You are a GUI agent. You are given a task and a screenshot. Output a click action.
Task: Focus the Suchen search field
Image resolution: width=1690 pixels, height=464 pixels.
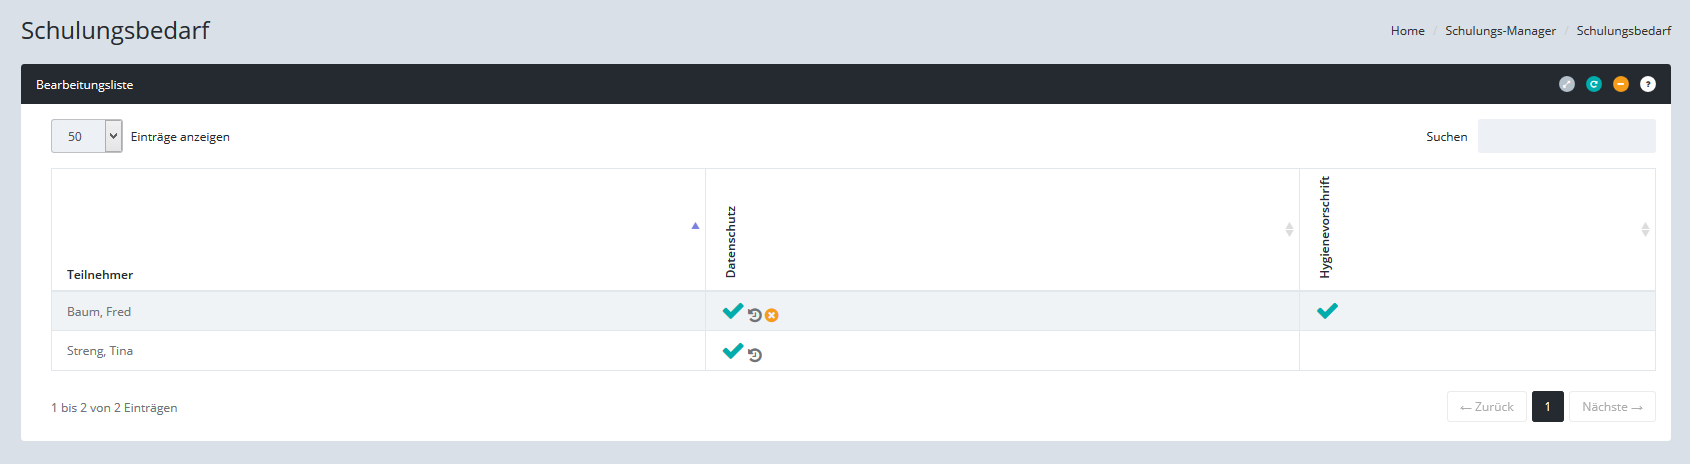(x=1566, y=136)
